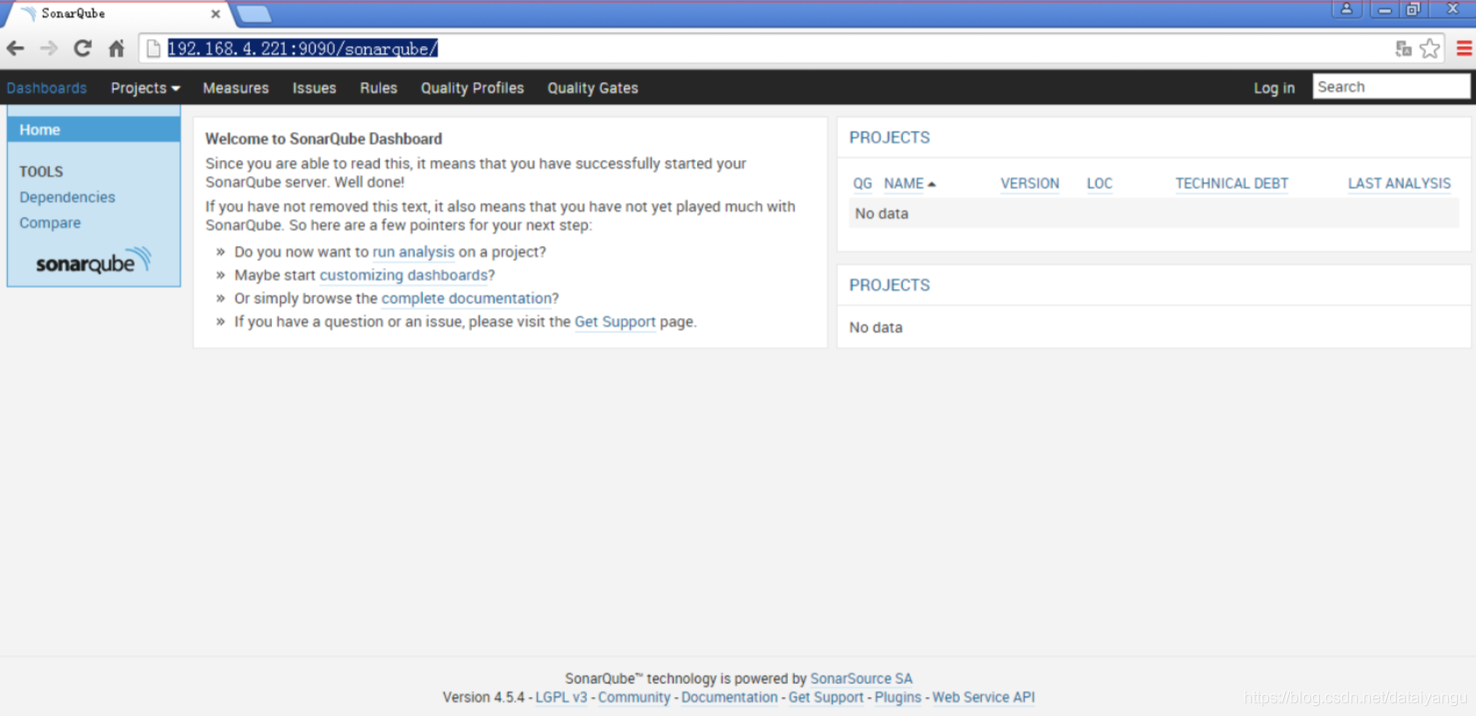This screenshot has width=1476, height=716.
Task: Click the SonarSource SA footer link
Action: tap(861, 679)
